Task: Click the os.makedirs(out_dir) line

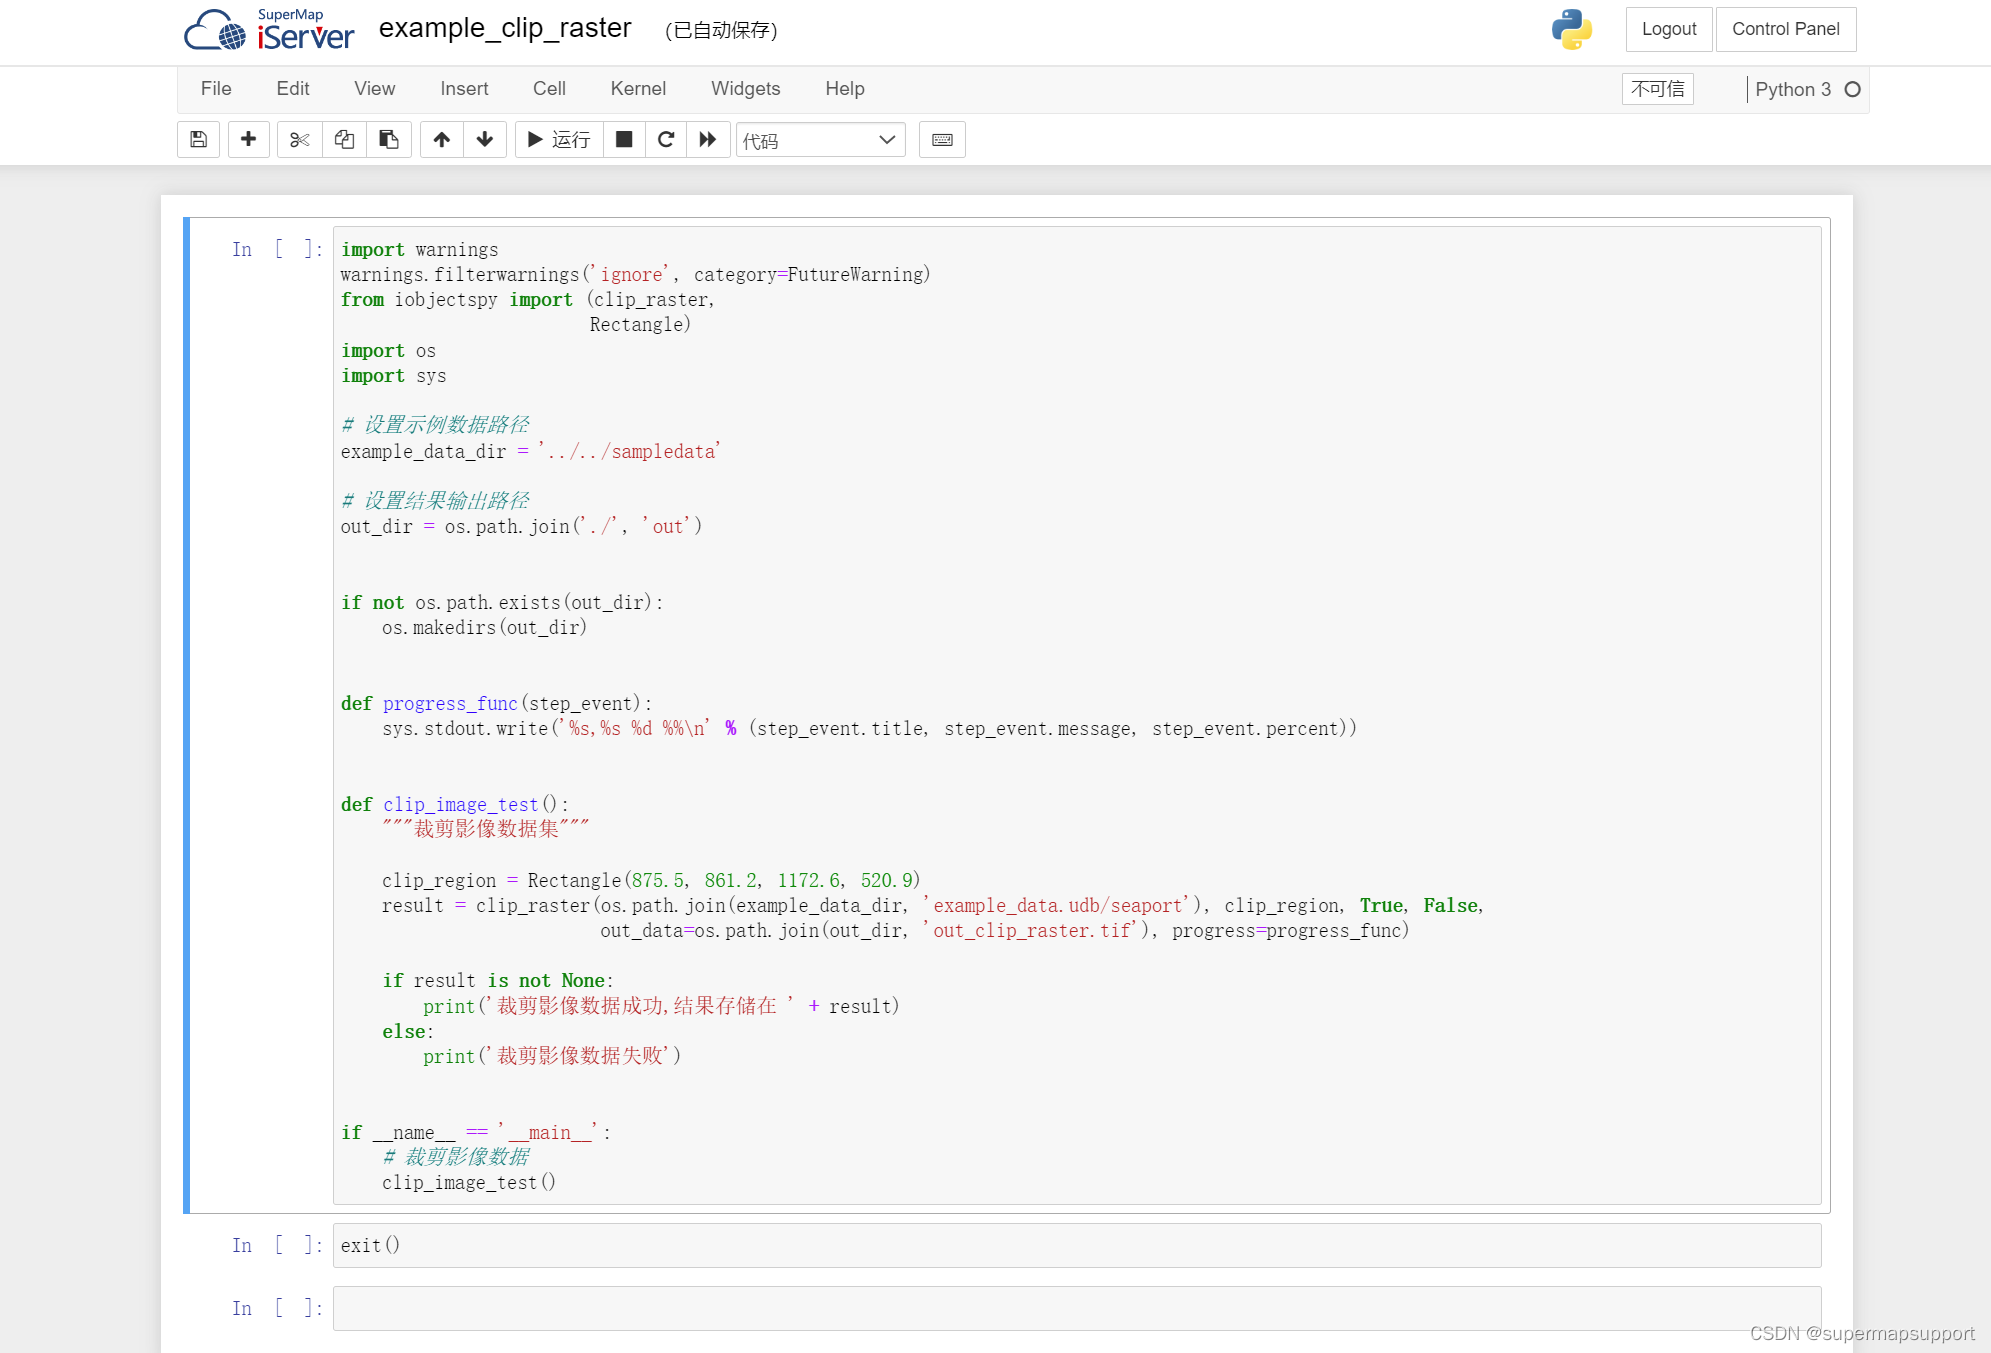Action: [484, 627]
